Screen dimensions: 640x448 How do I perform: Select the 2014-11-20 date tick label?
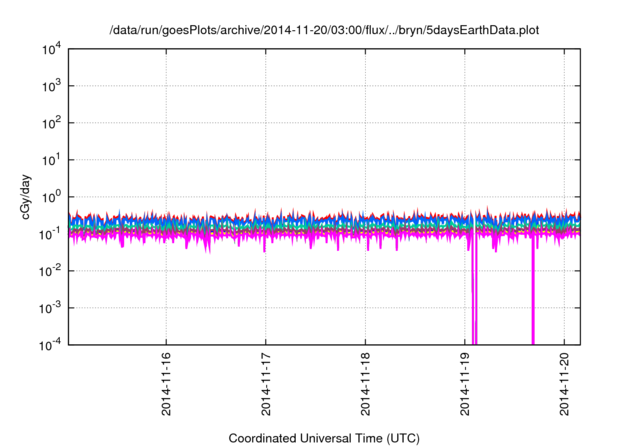[x=564, y=384]
